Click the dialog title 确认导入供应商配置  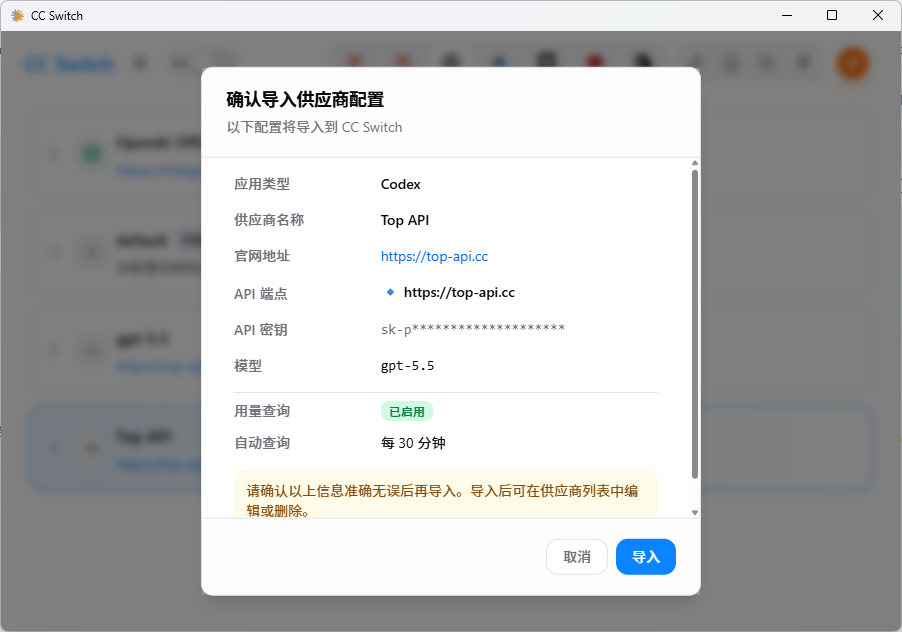(x=305, y=99)
